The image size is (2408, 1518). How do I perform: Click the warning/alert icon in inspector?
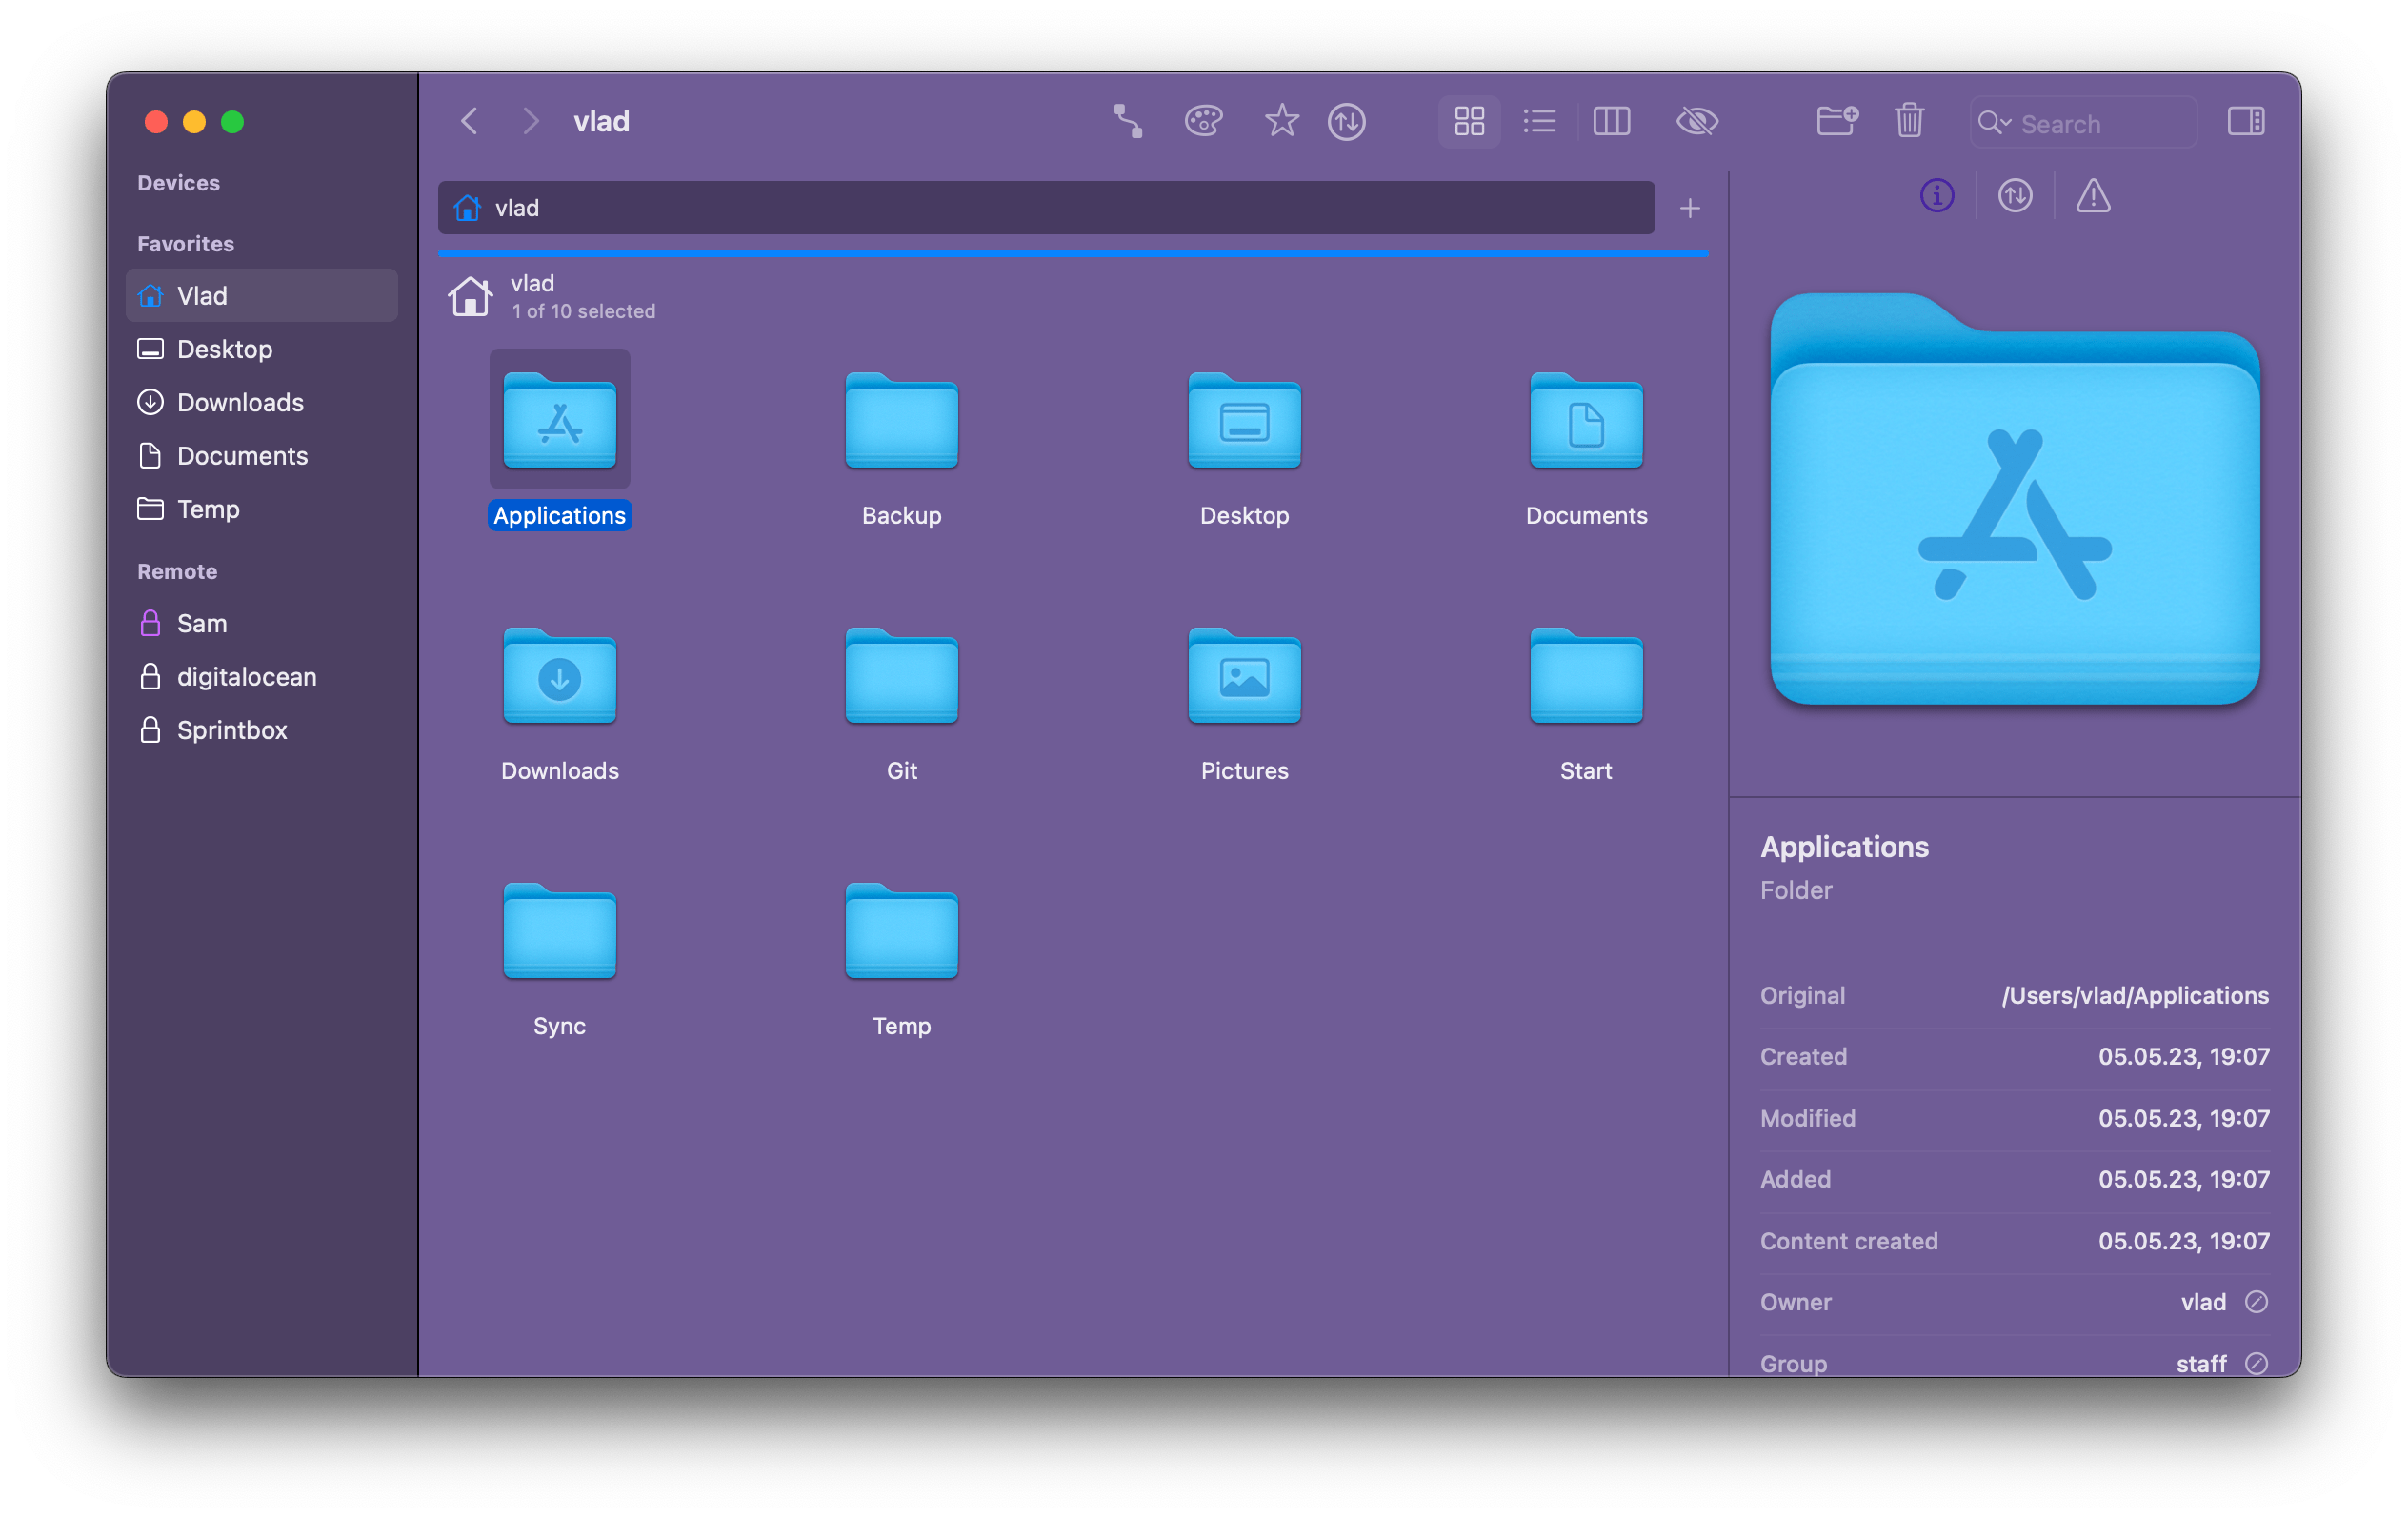pyautogui.click(x=2092, y=196)
